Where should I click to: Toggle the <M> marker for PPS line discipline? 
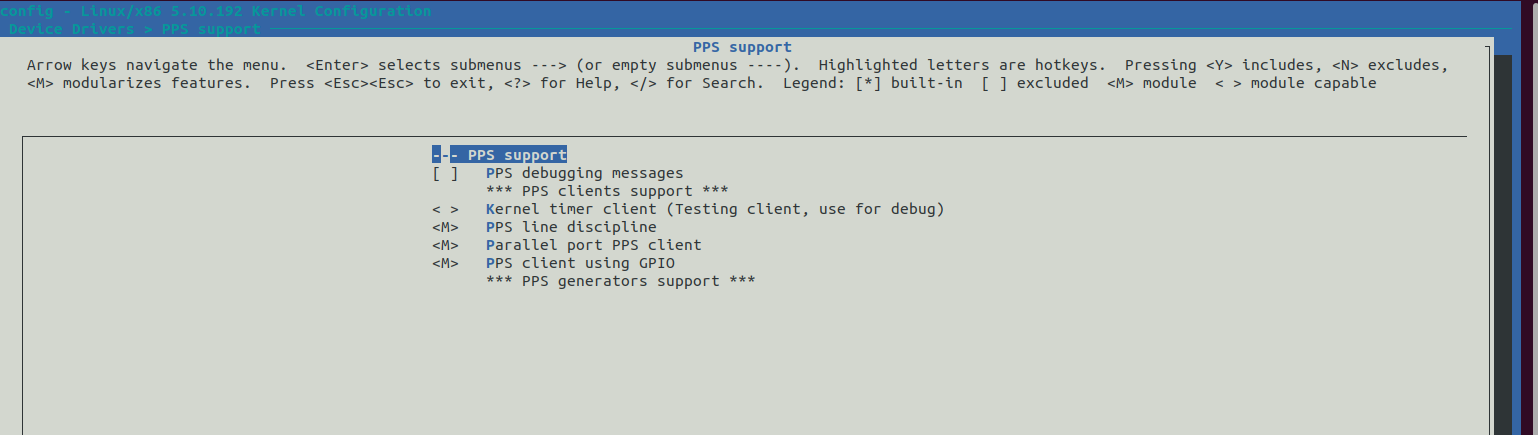pyautogui.click(x=445, y=227)
